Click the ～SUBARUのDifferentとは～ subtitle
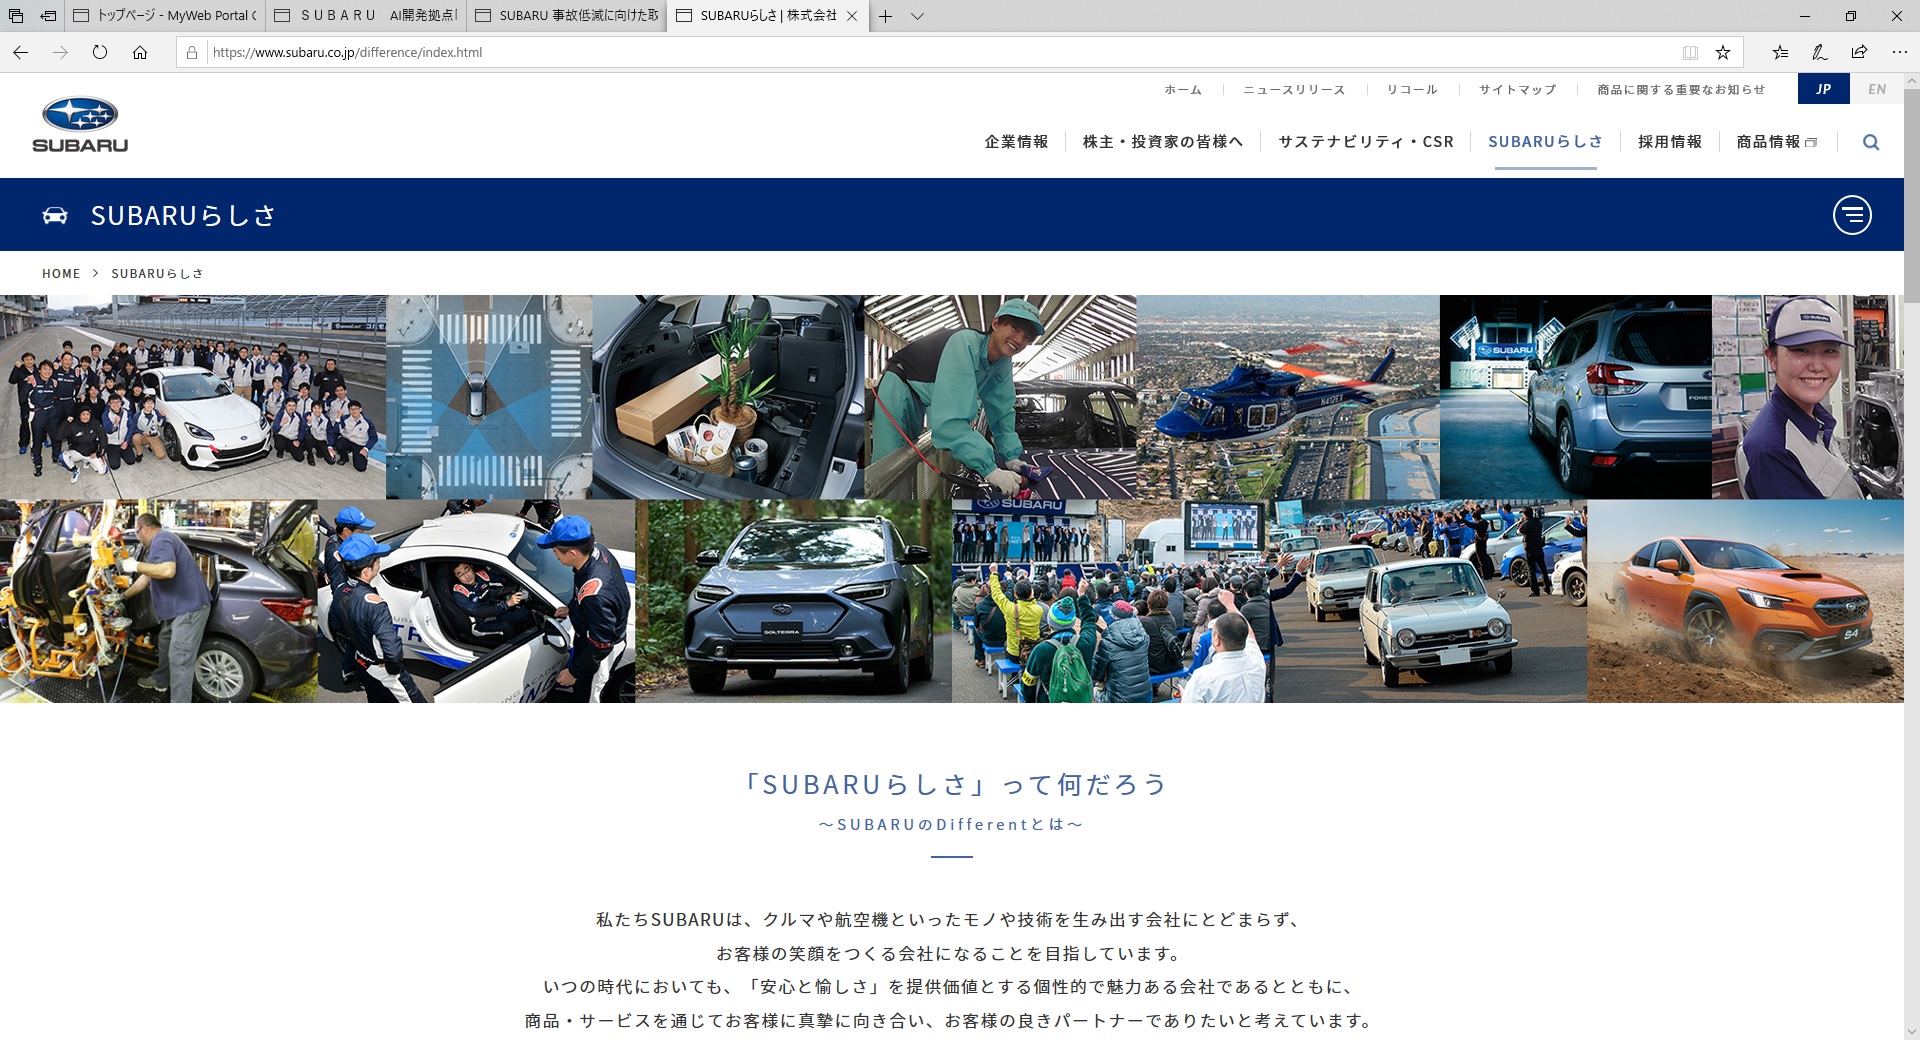Image resolution: width=1920 pixels, height=1040 pixels. [x=951, y=825]
